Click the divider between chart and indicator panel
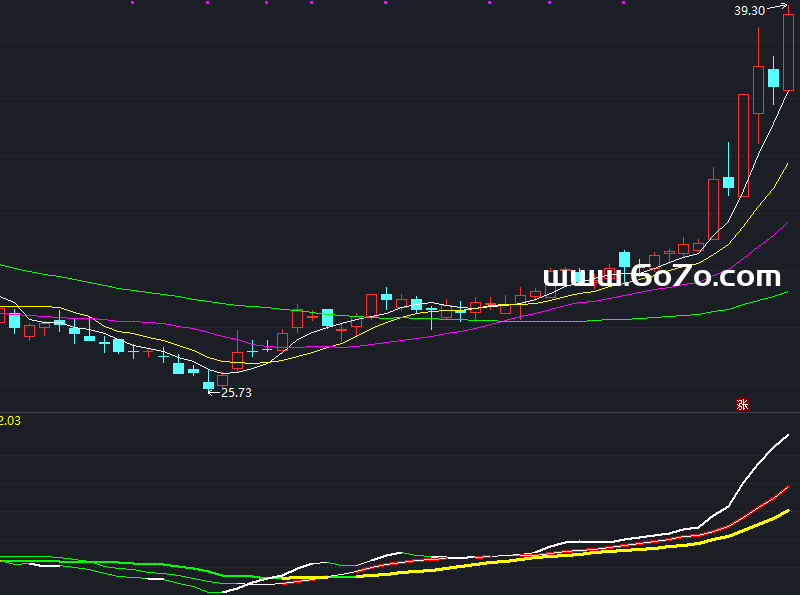 point(400,412)
